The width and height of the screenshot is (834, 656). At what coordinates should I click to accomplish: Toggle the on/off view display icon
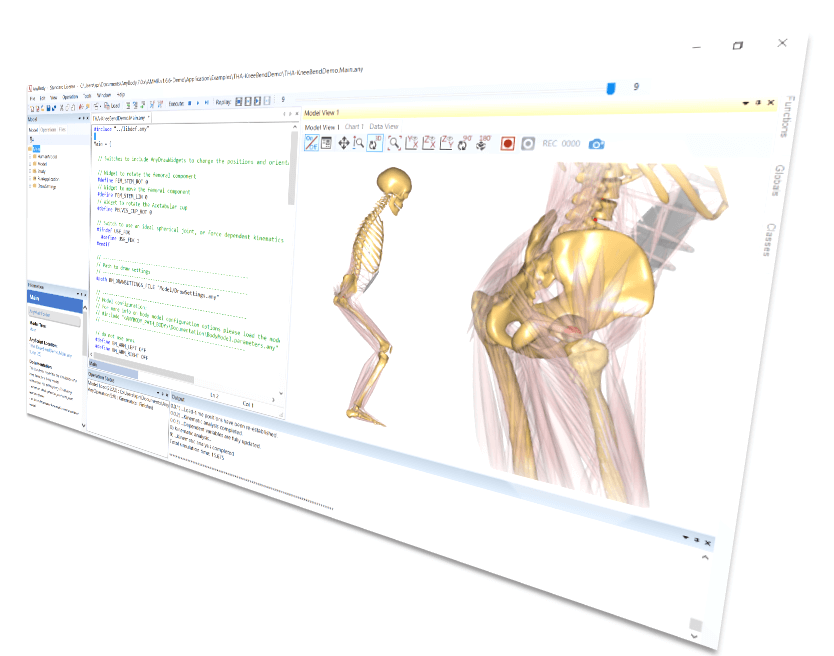coord(311,141)
